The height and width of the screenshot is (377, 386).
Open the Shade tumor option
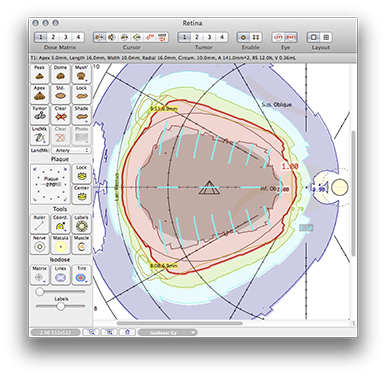(x=81, y=115)
